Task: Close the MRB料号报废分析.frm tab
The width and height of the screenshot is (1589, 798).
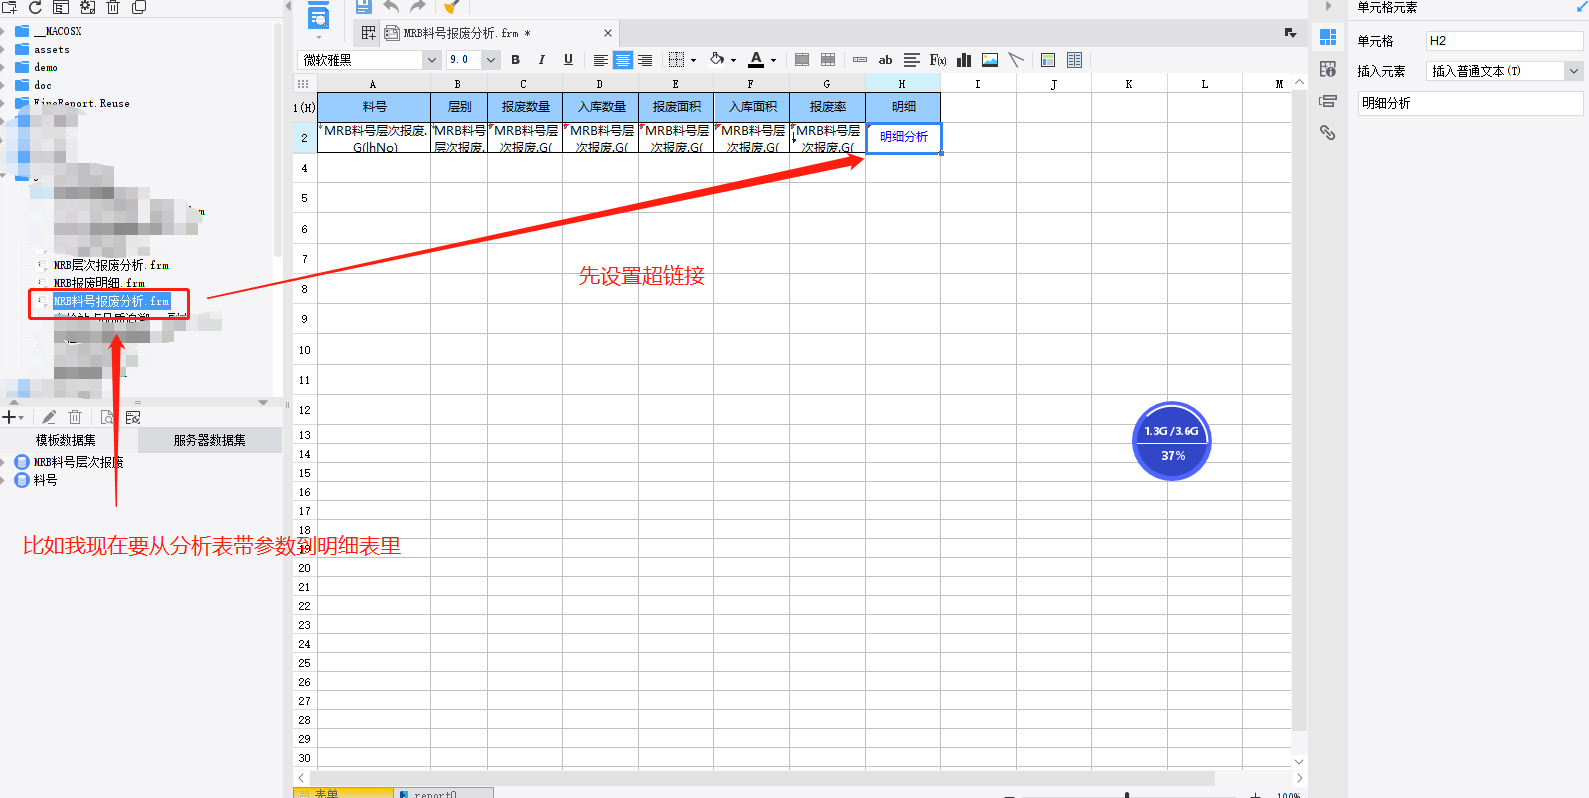Action: tap(607, 33)
